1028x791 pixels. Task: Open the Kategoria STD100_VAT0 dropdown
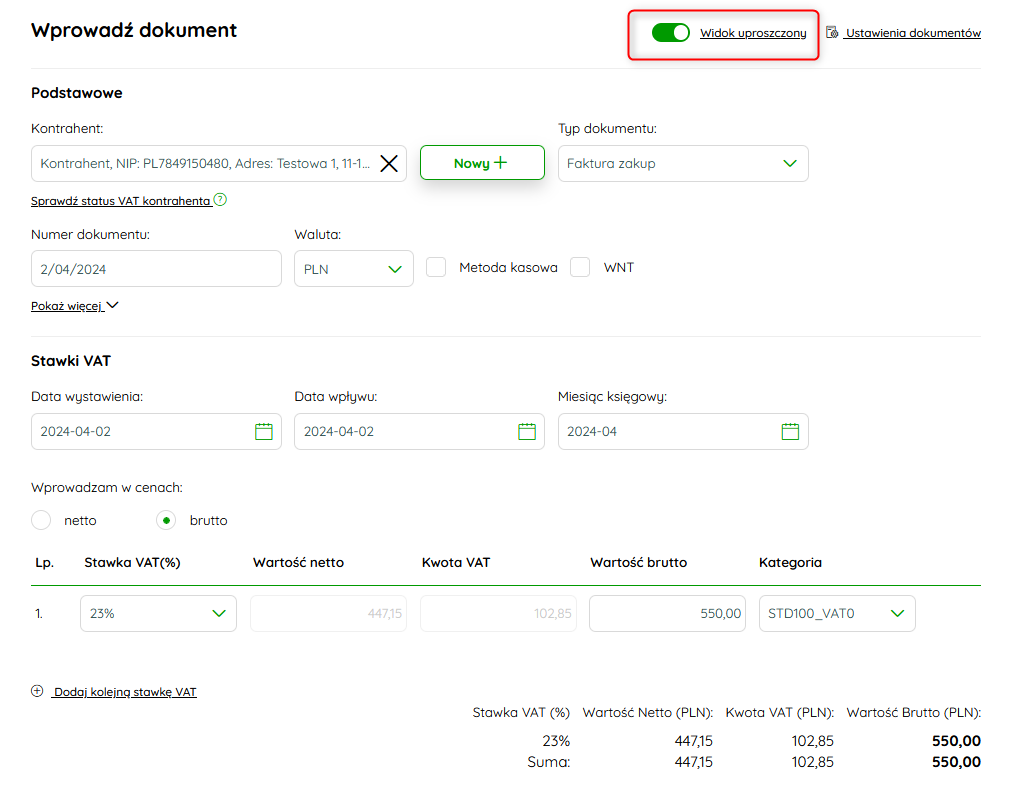(x=837, y=613)
